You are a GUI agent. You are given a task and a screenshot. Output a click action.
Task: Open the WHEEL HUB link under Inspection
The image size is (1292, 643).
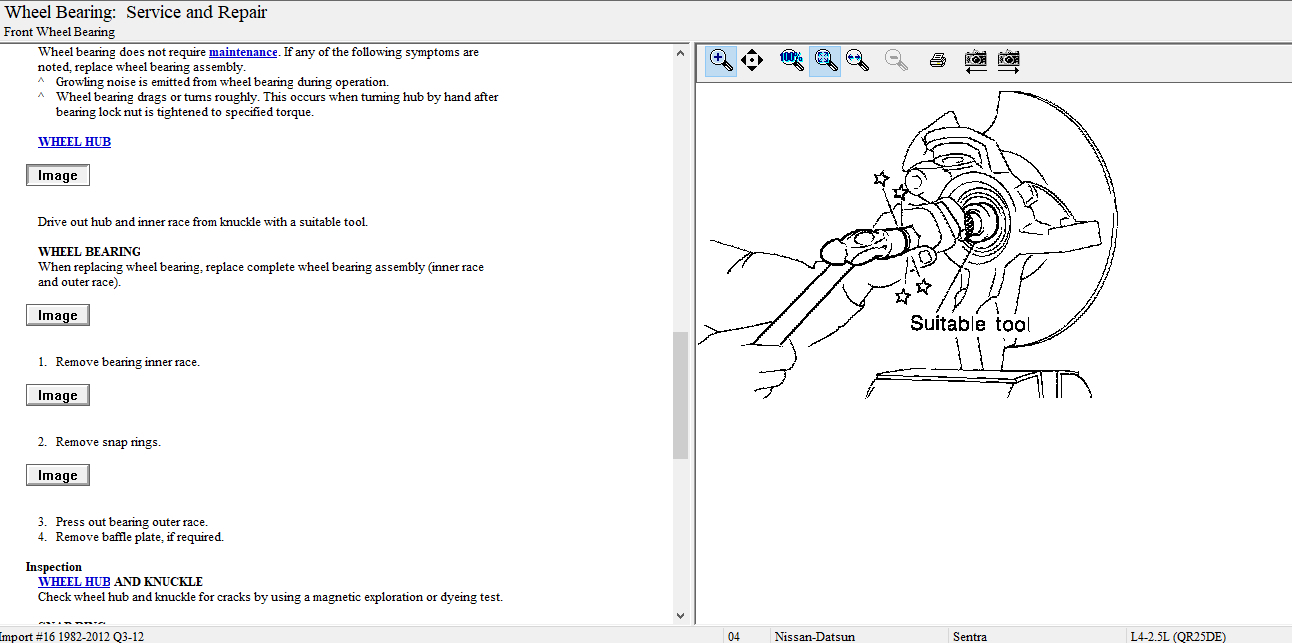click(74, 582)
